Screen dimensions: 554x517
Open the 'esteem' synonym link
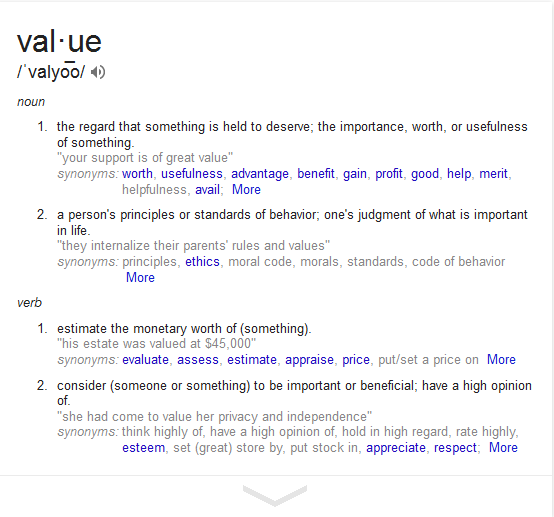(143, 448)
